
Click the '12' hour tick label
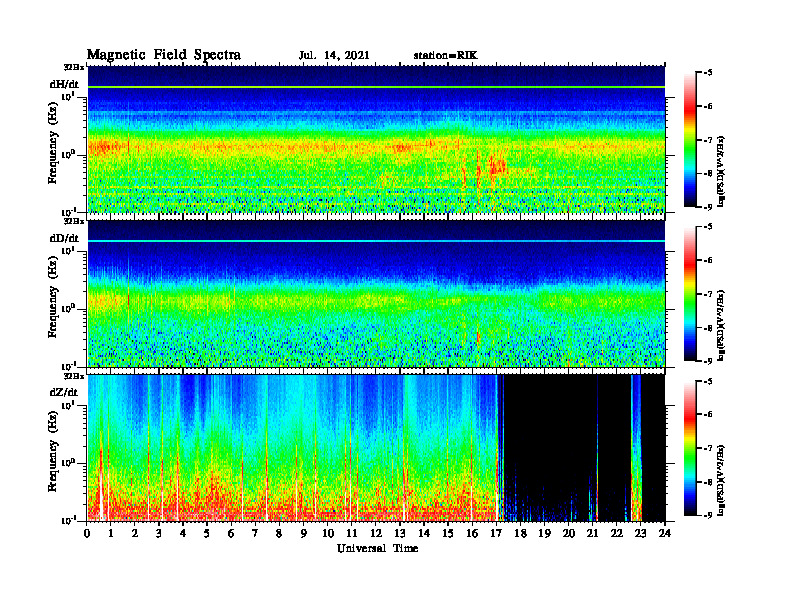pos(376,534)
